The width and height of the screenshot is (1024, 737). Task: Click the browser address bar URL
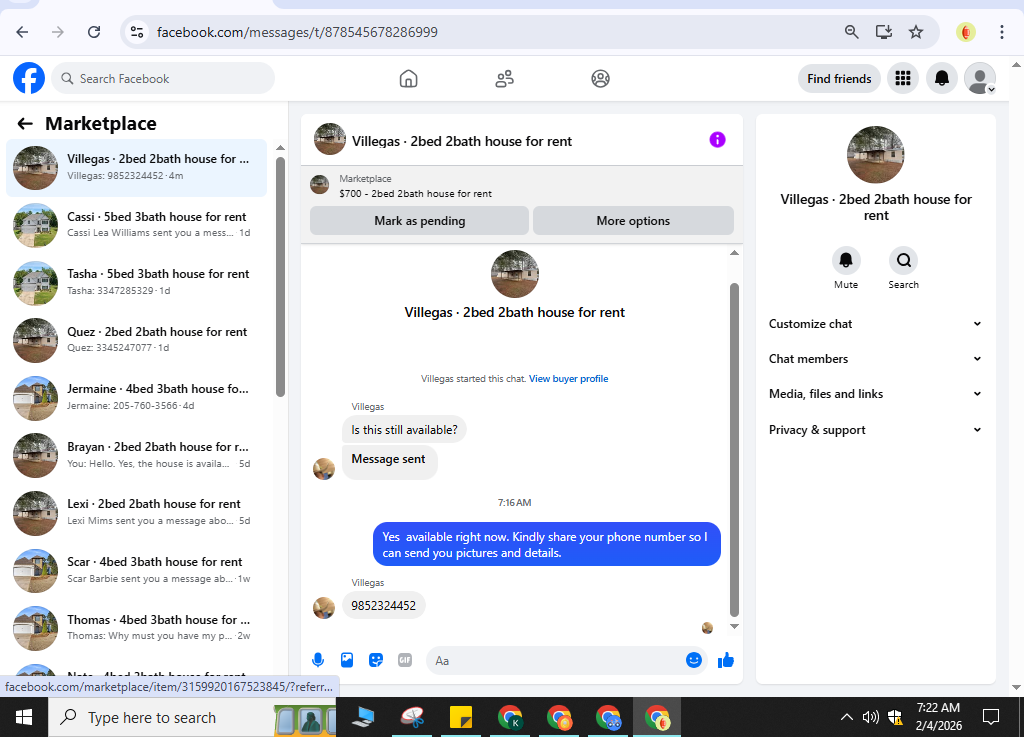coord(297,32)
